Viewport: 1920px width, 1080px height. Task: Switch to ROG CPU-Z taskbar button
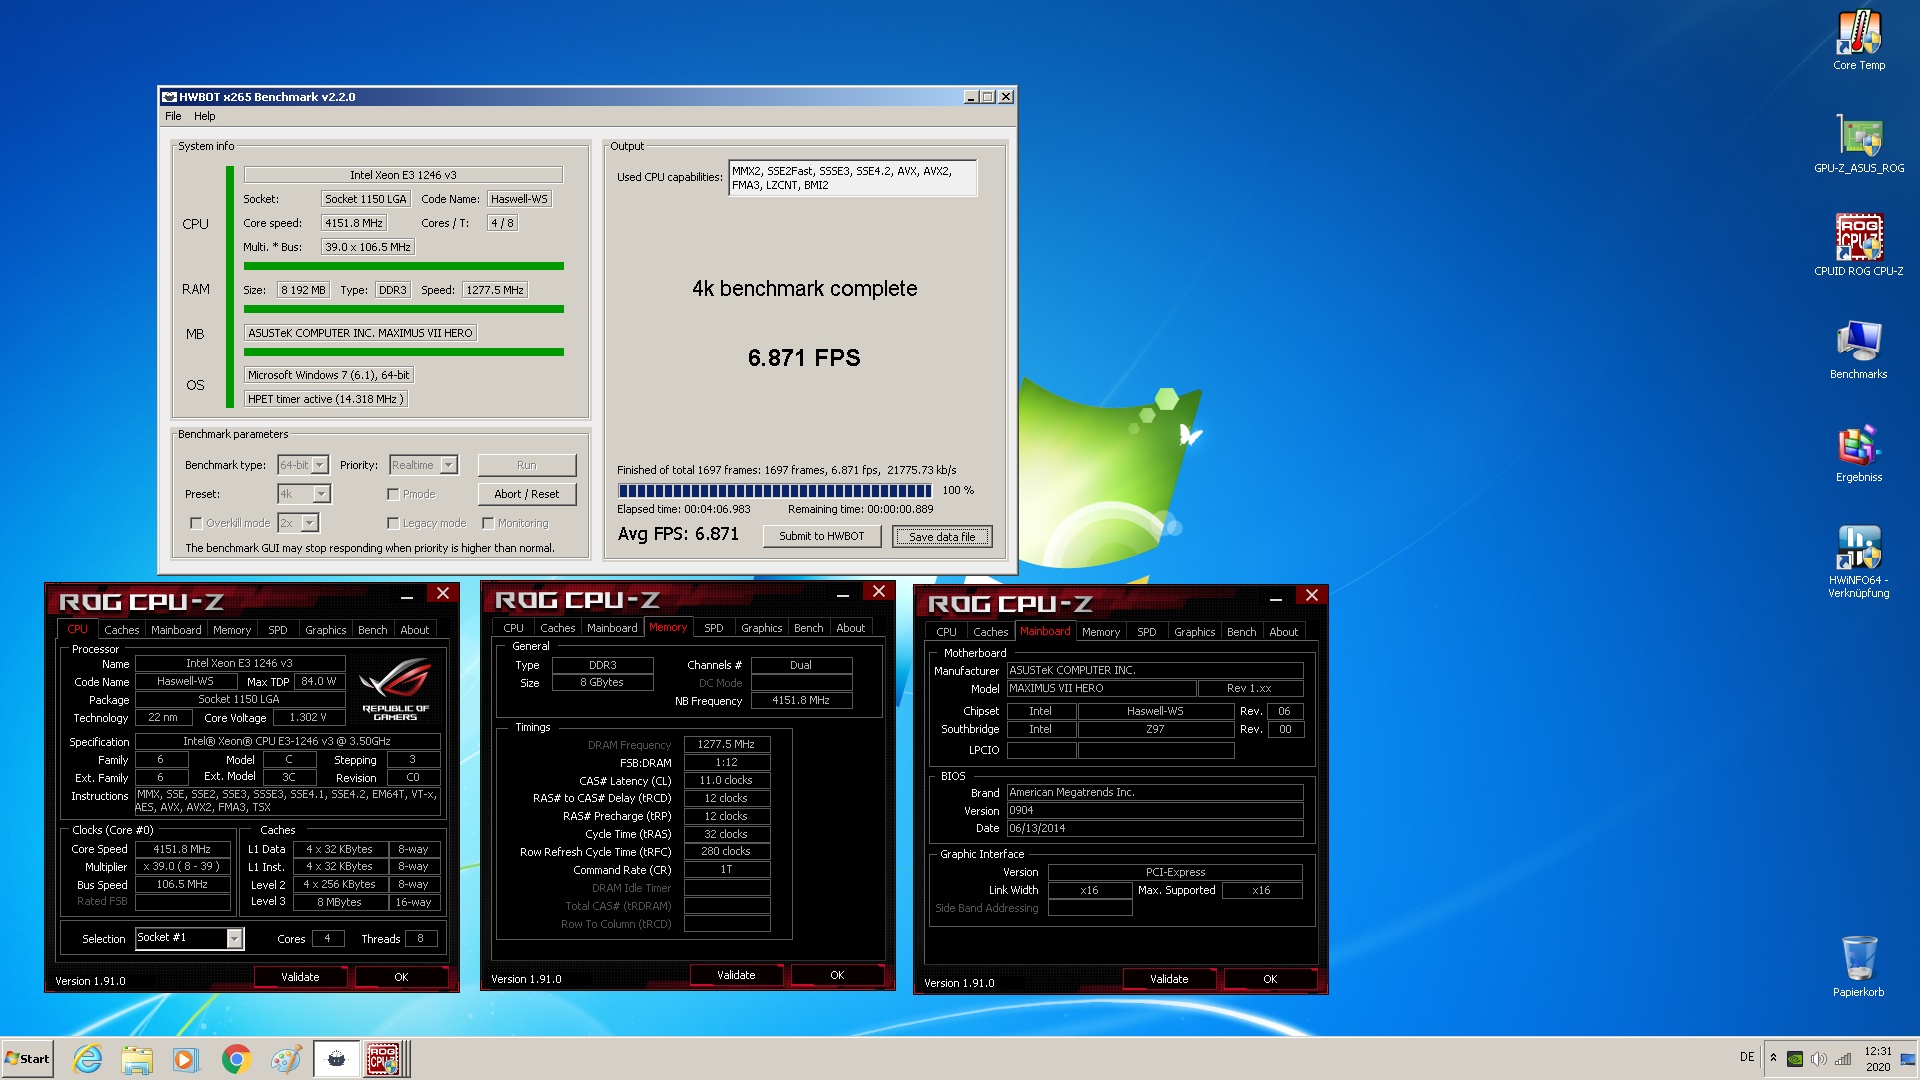click(385, 1059)
